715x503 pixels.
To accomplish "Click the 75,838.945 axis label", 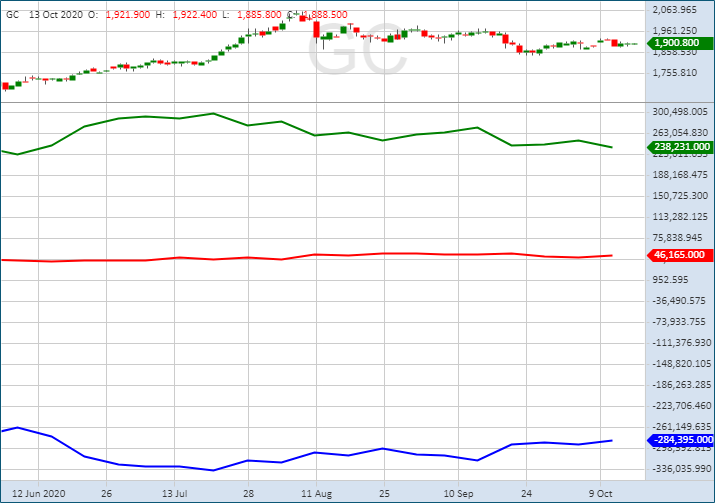I will tap(677, 238).
